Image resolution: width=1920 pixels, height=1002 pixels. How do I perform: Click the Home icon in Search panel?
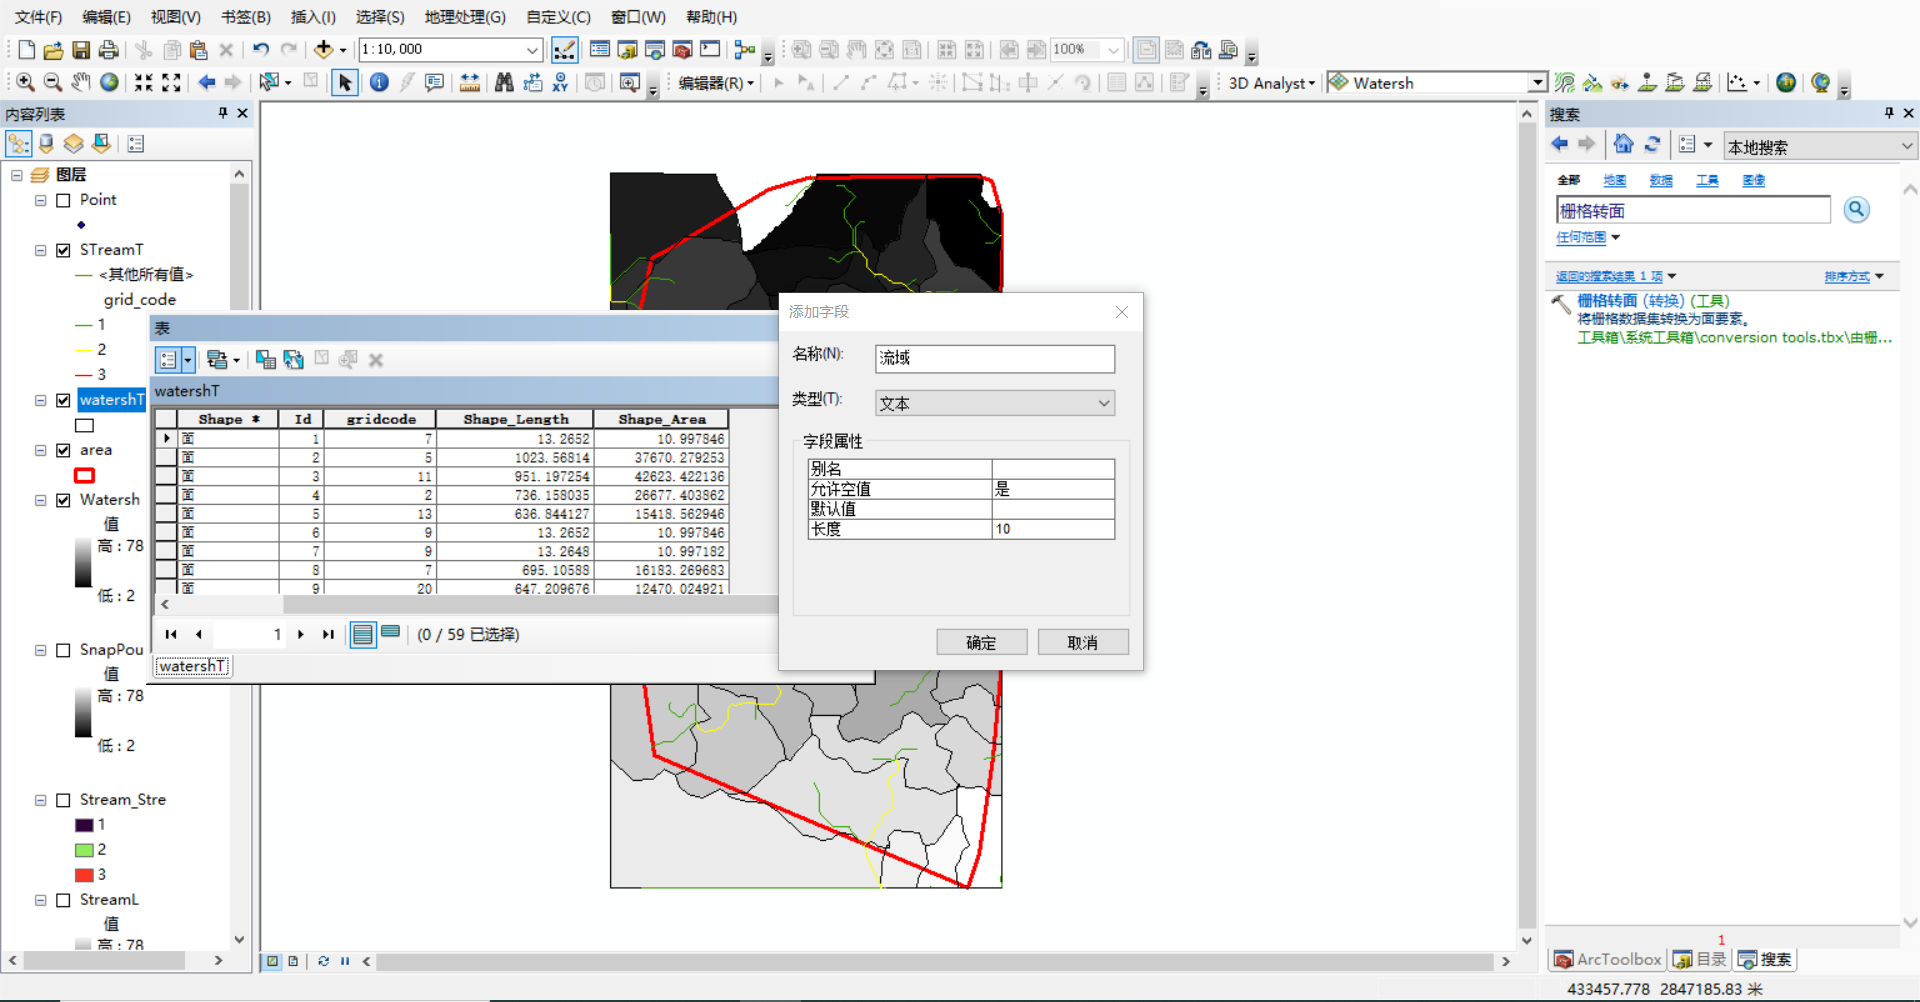(1623, 145)
